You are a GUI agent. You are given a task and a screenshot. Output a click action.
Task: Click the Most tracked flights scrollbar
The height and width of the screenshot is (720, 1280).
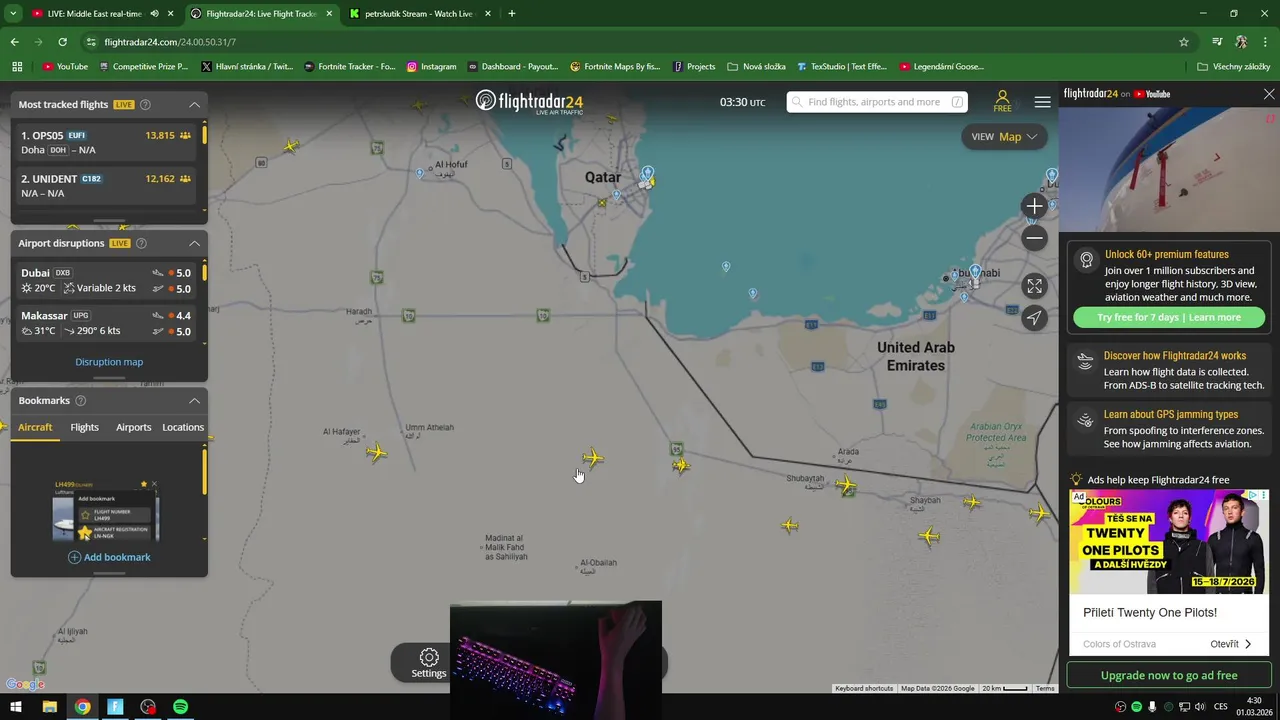pos(205,135)
